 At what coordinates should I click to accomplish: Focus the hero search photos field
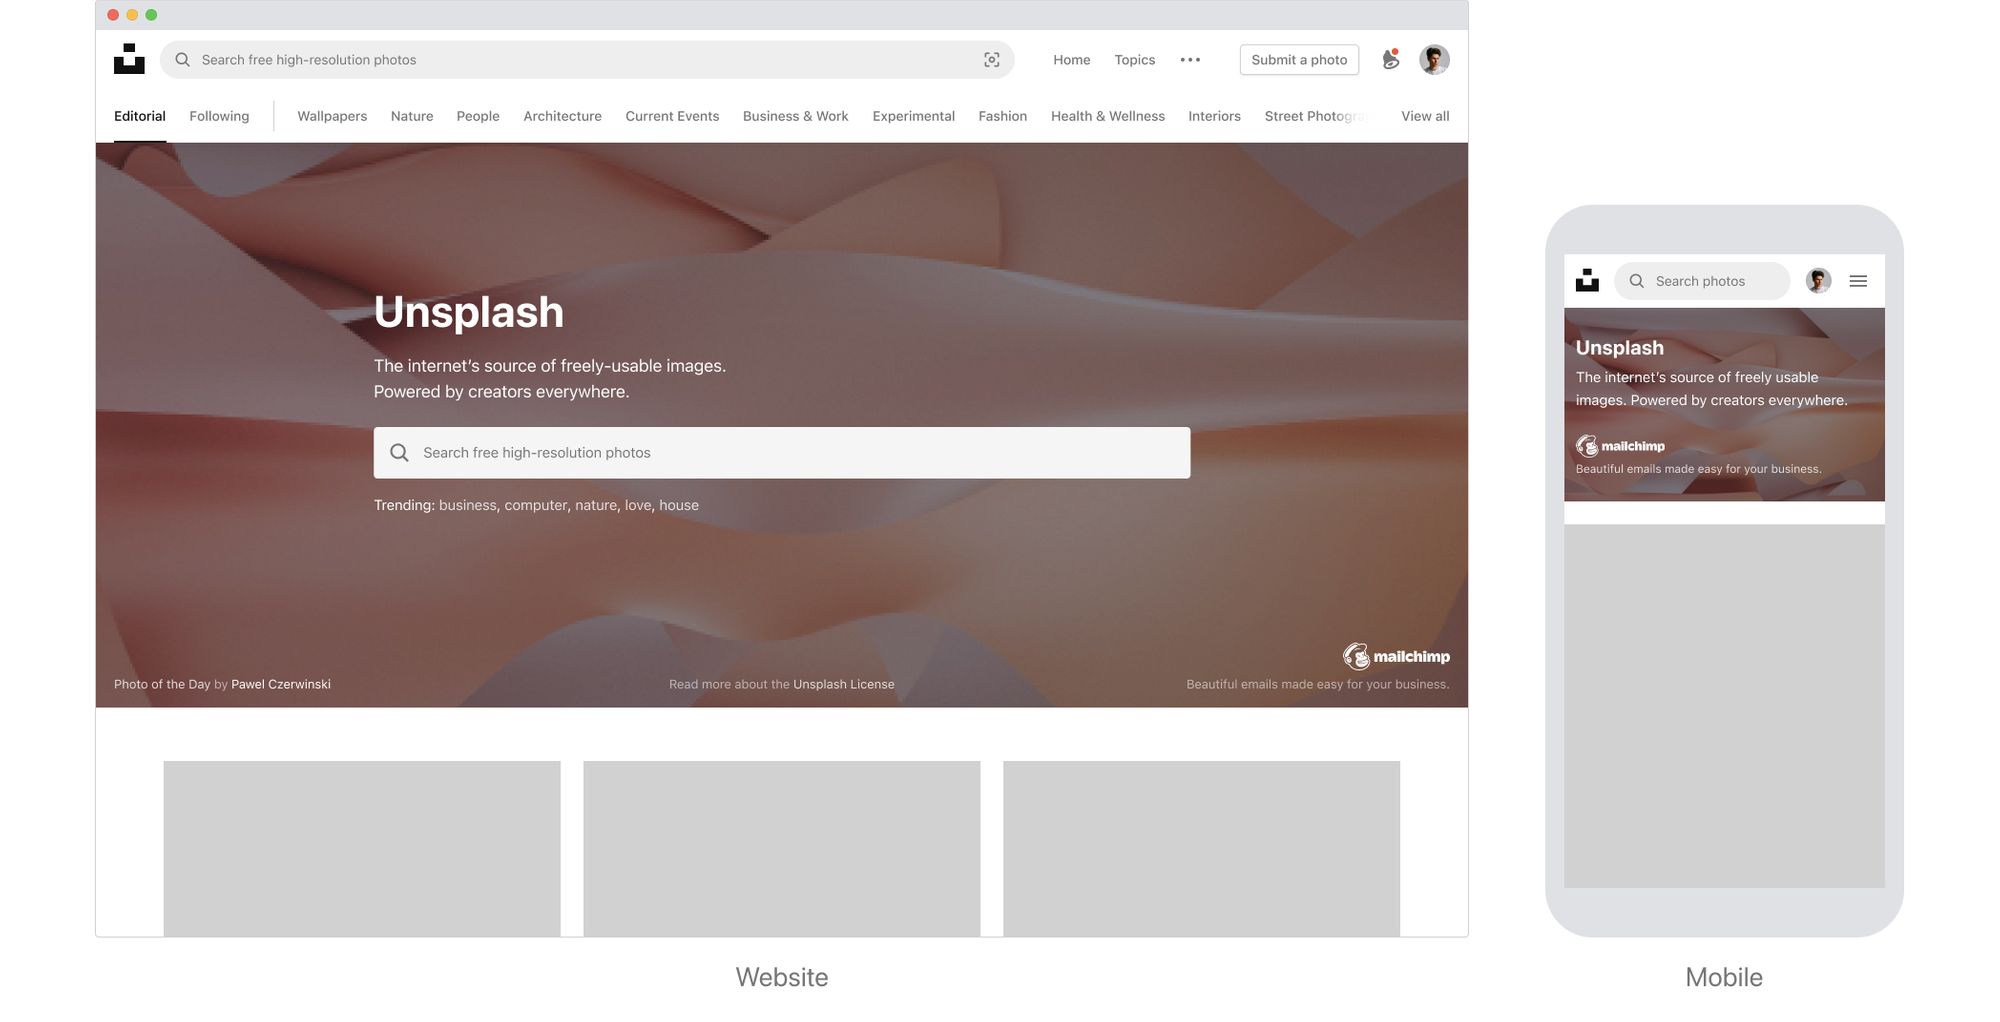click(782, 453)
